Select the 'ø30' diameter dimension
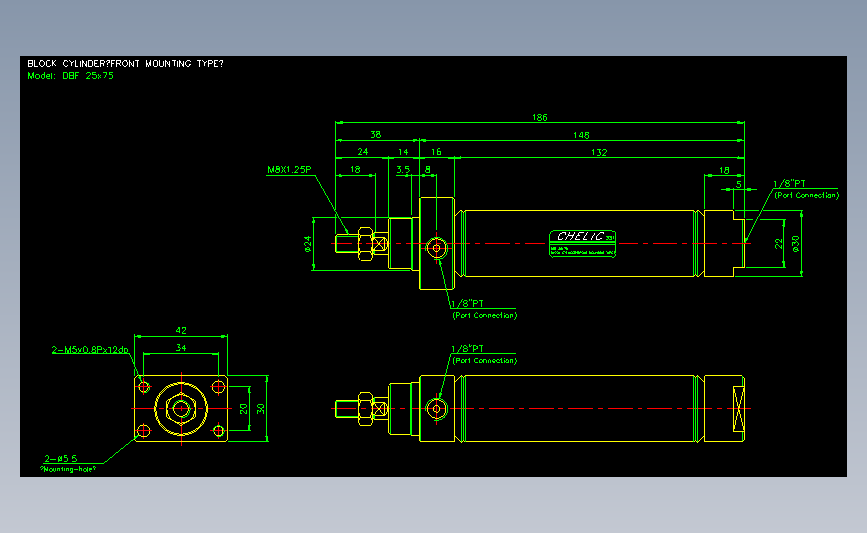The height and width of the screenshot is (533, 867). (795, 244)
